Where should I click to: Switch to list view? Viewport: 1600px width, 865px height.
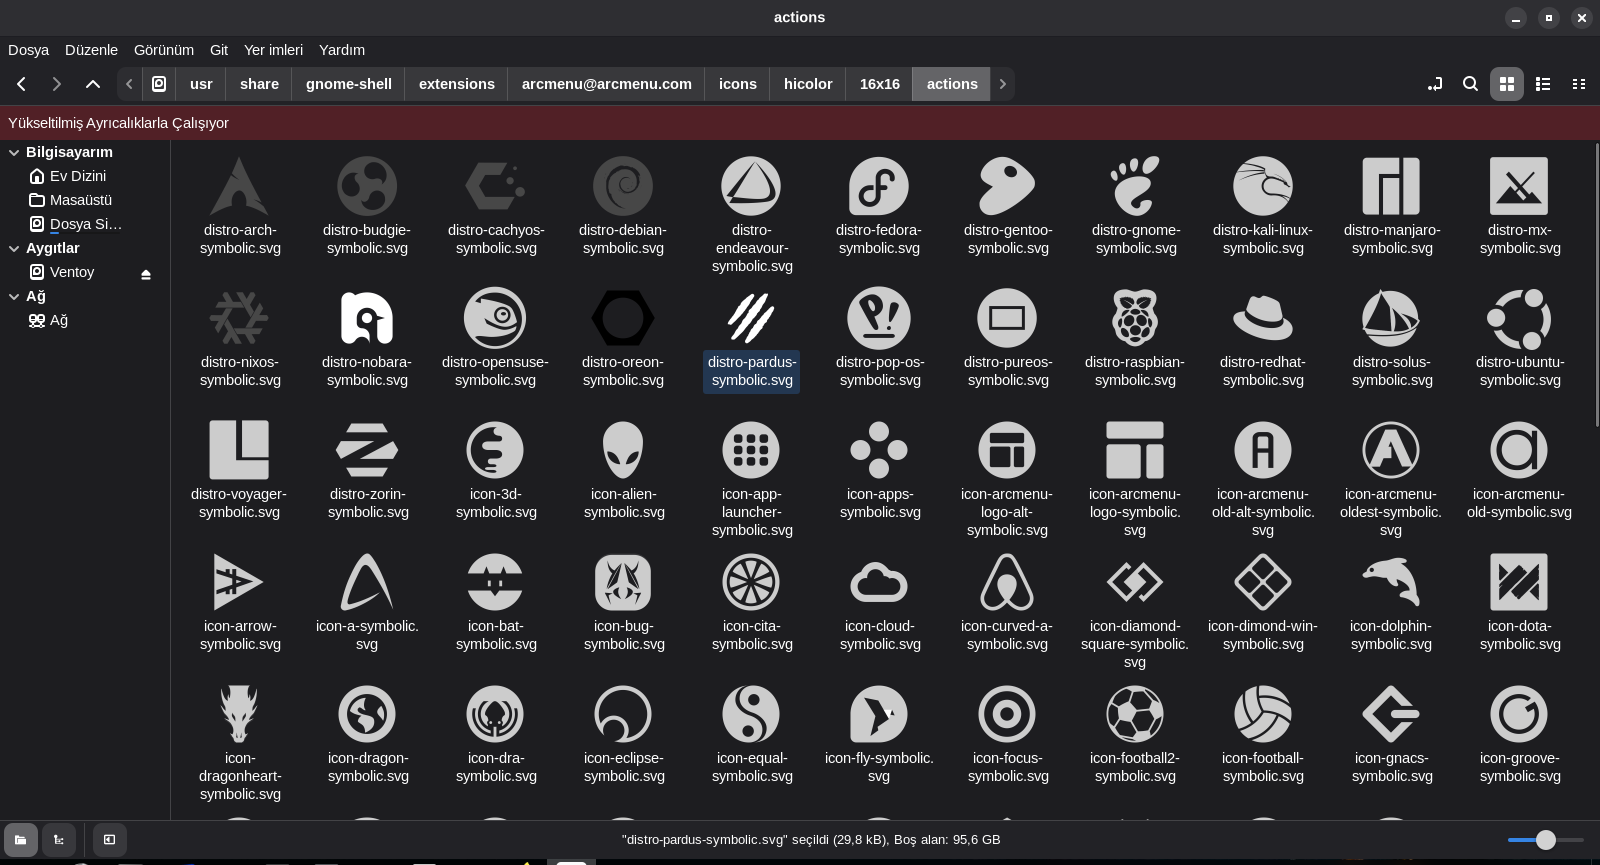coord(1543,84)
